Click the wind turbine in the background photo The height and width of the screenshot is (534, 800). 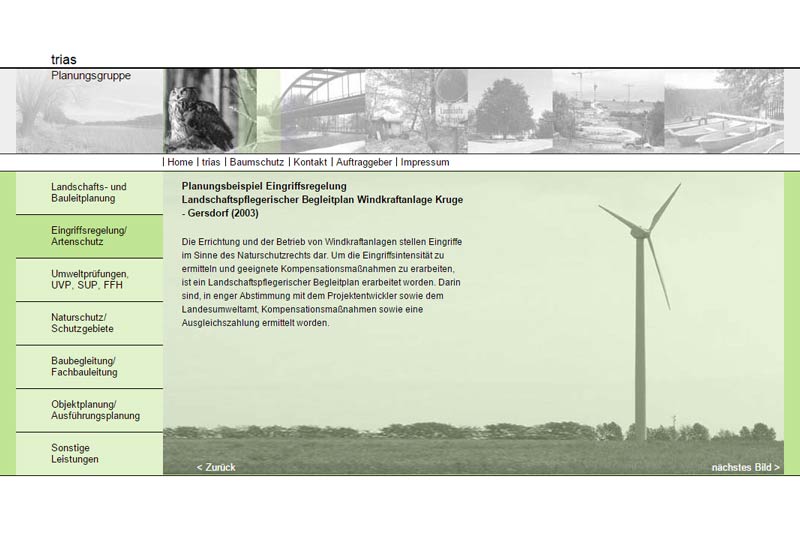tap(640, 311)
